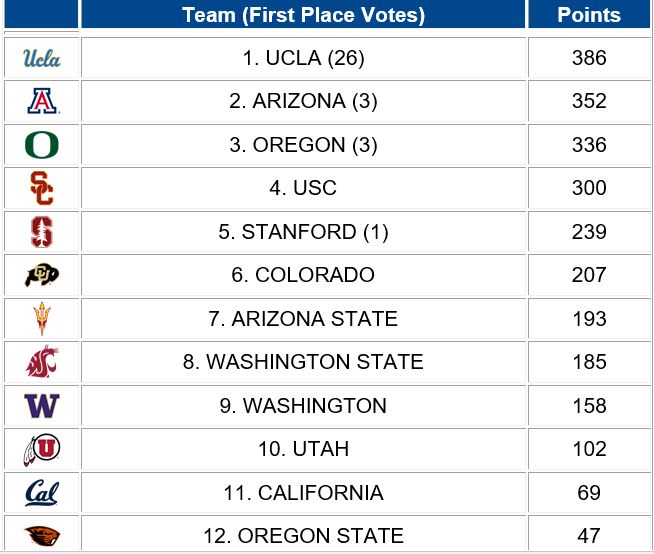Image resolution: width=654 pixels, height=554 pixels.
Task: Click the Arizona Wildcats A logo
Action: 43,101
